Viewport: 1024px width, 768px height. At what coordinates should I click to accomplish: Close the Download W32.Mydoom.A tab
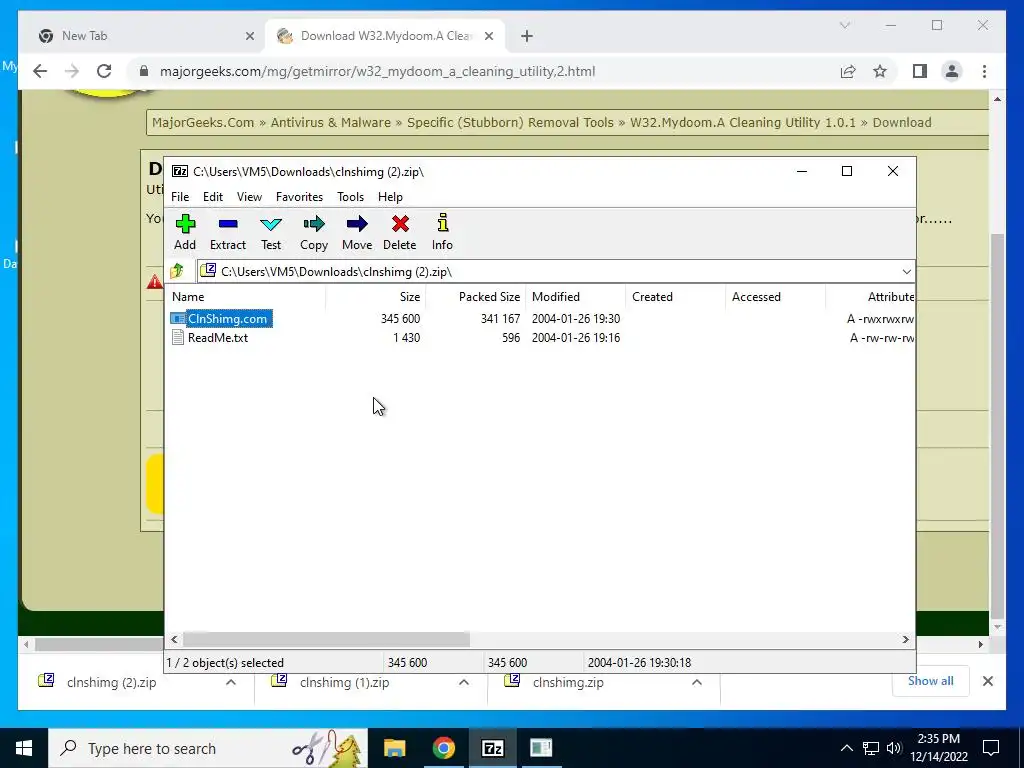[x=489, y=36]
